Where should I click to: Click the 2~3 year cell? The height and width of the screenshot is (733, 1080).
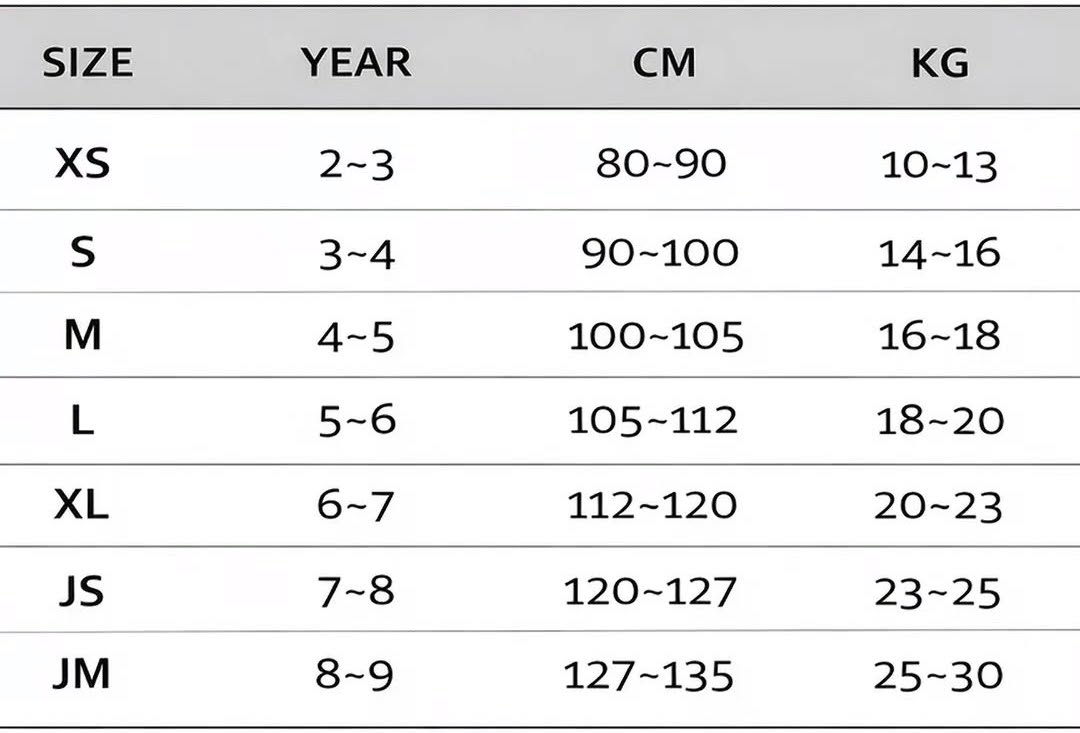pyautogui.click(x=356, y=165)
